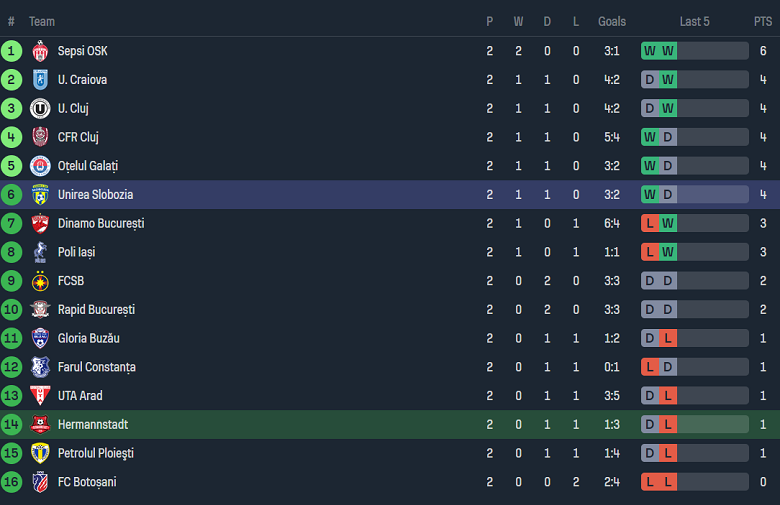This screenshot has height=505, width=780.
Task: Select the Farul Constanța team name
Action: 96,367
